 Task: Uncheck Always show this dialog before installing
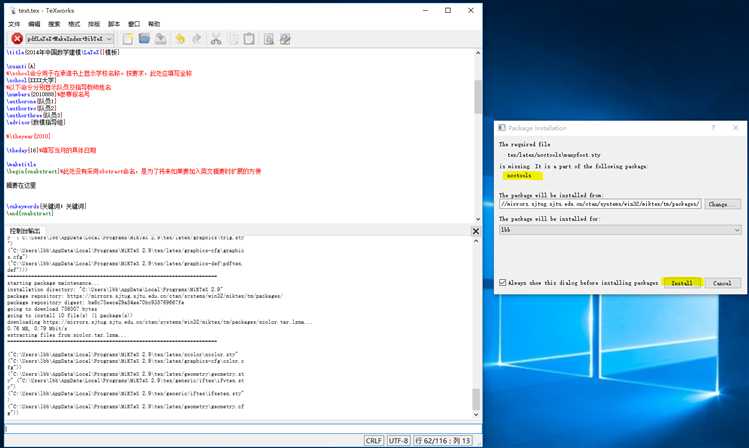[503, 283]
